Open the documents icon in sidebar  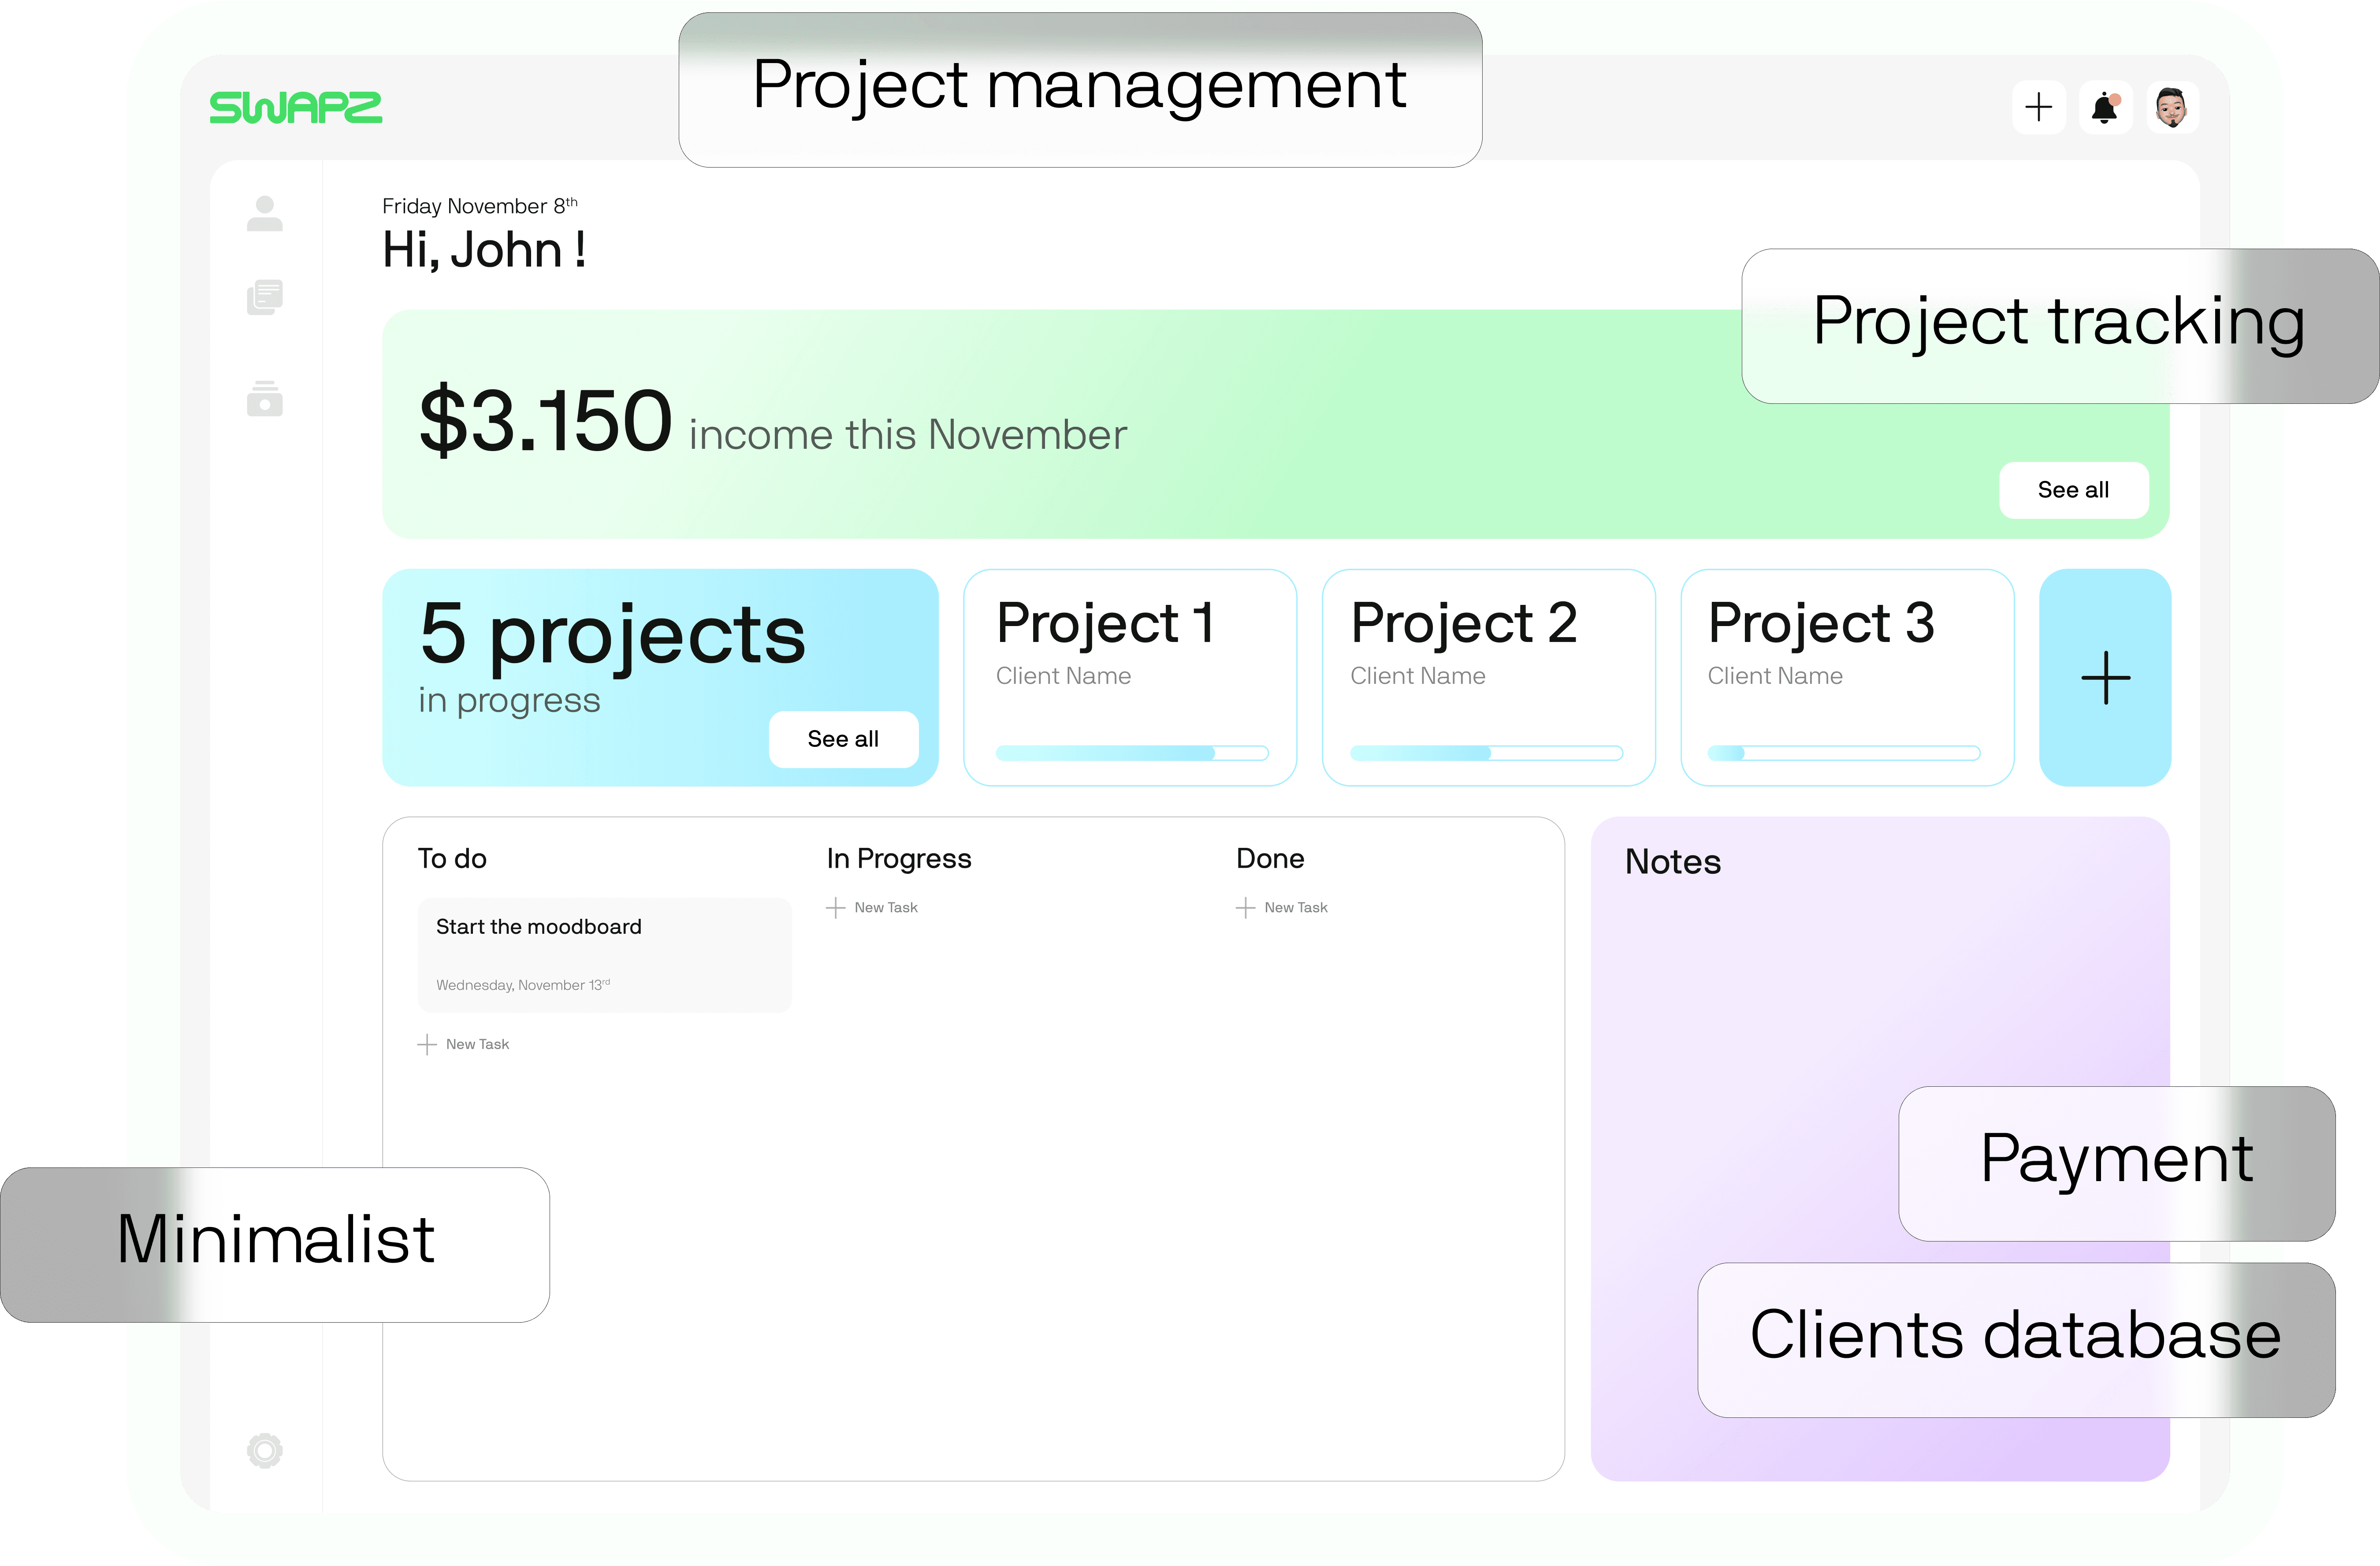(x=264, y=297)
